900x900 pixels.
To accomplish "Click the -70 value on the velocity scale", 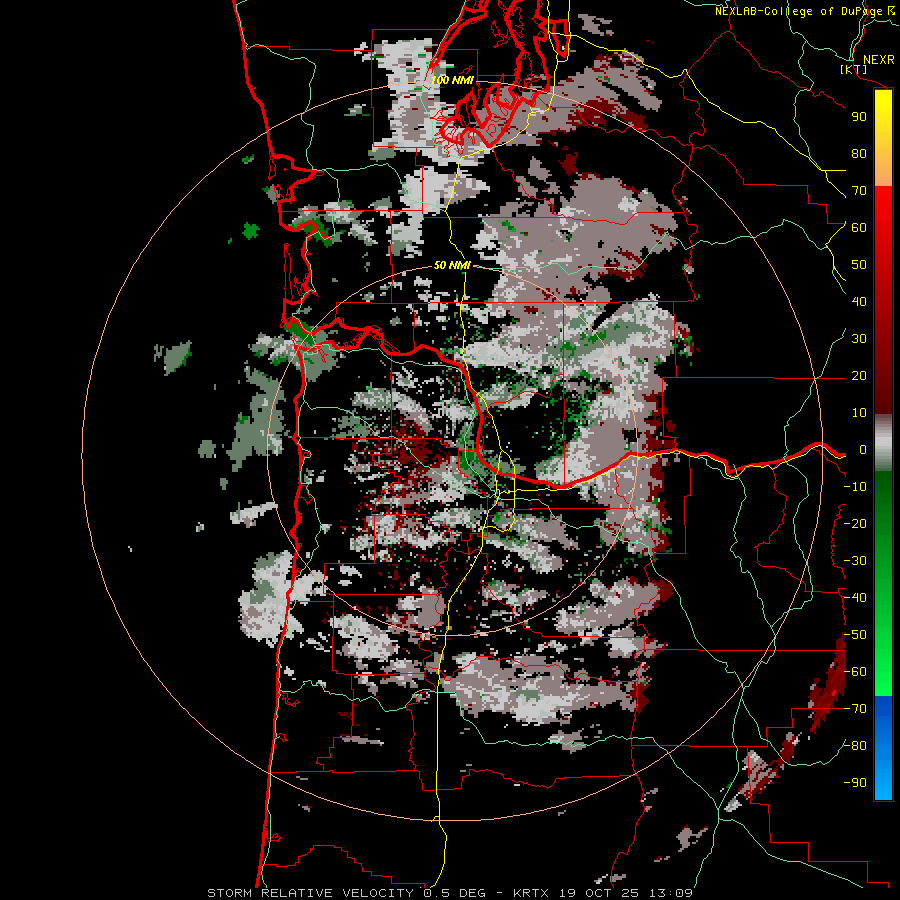I will coord(855,709).
